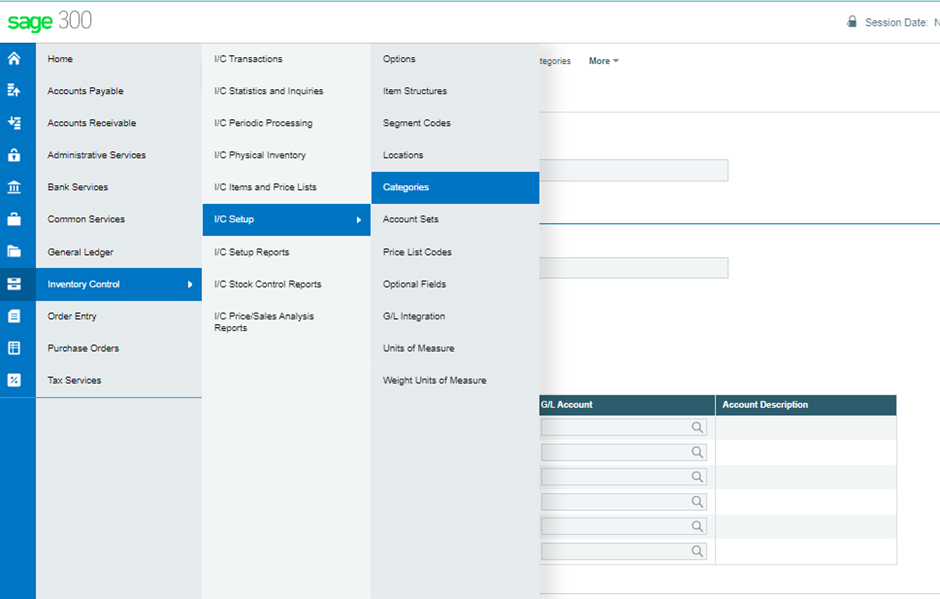Click the Home icon in sidebar
Image resolution: width=940 pixels, height=599 pixels.
click(x=14, y=59)
